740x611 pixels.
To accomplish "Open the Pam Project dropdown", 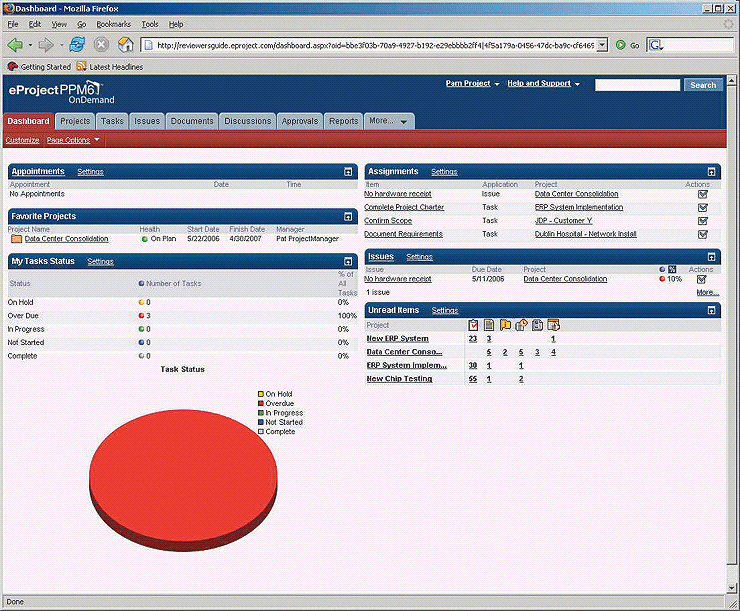I will (x=472, y=84).
